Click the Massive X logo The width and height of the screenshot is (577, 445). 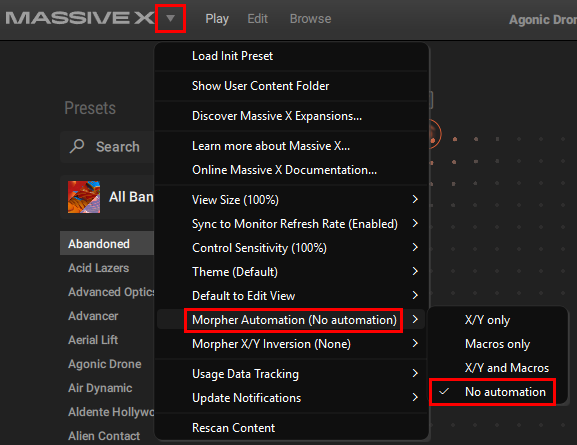coord(79,18)
